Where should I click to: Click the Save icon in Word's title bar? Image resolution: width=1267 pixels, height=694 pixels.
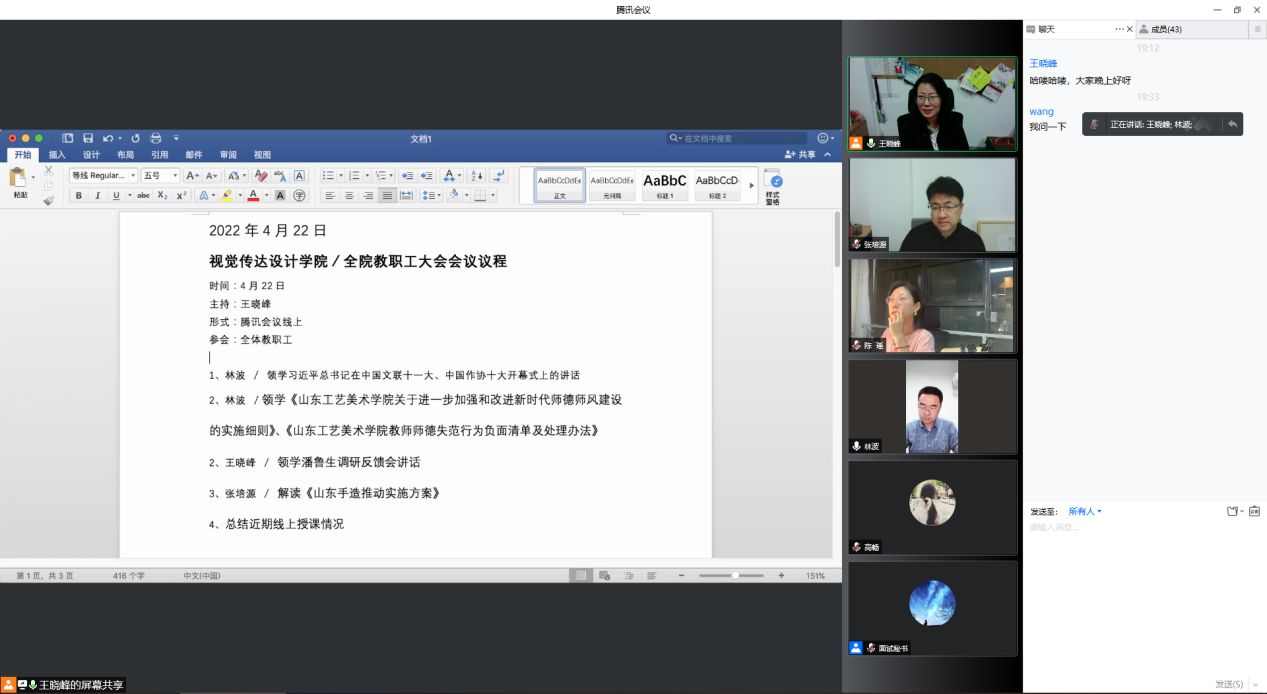coord(88,138)
